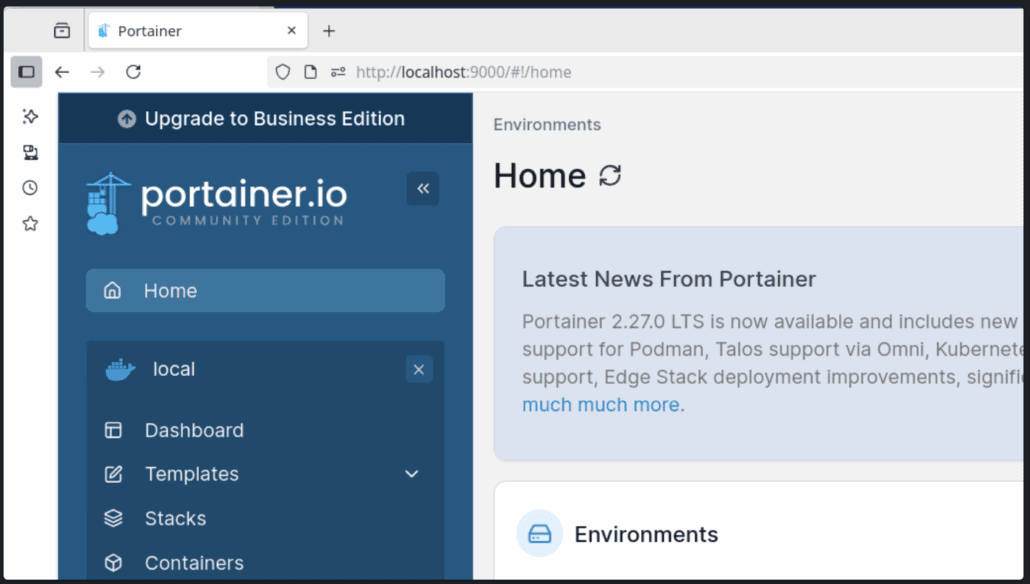Click Upgrade to Business Edition banner
This screenshot has height=584, width=1030.
click(x=265, y=118)
